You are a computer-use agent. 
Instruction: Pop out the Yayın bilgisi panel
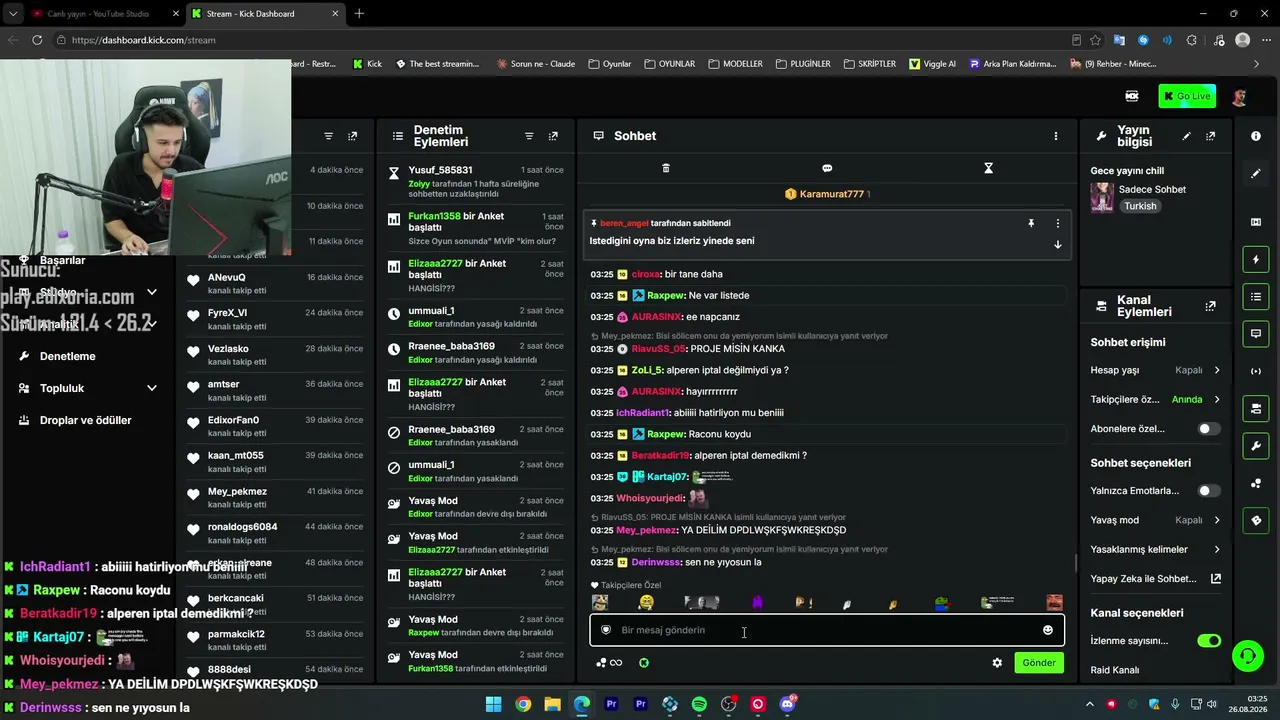point(1211,136)
